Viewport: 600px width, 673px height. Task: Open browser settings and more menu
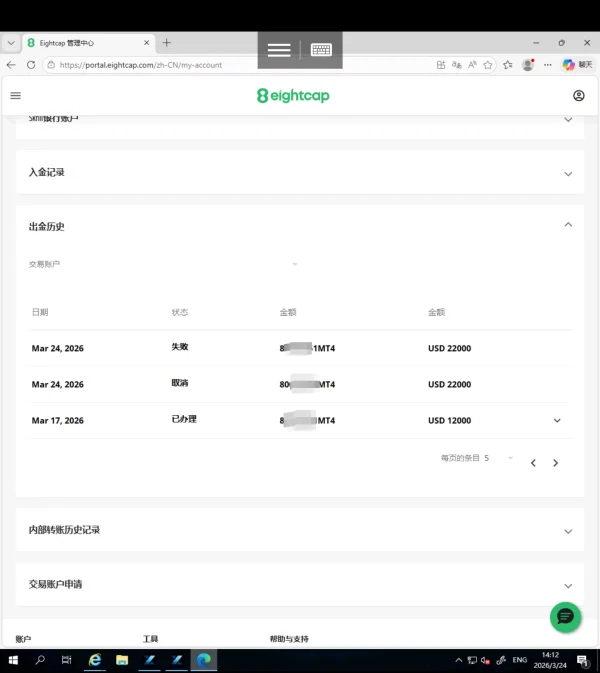click(548, 65)
